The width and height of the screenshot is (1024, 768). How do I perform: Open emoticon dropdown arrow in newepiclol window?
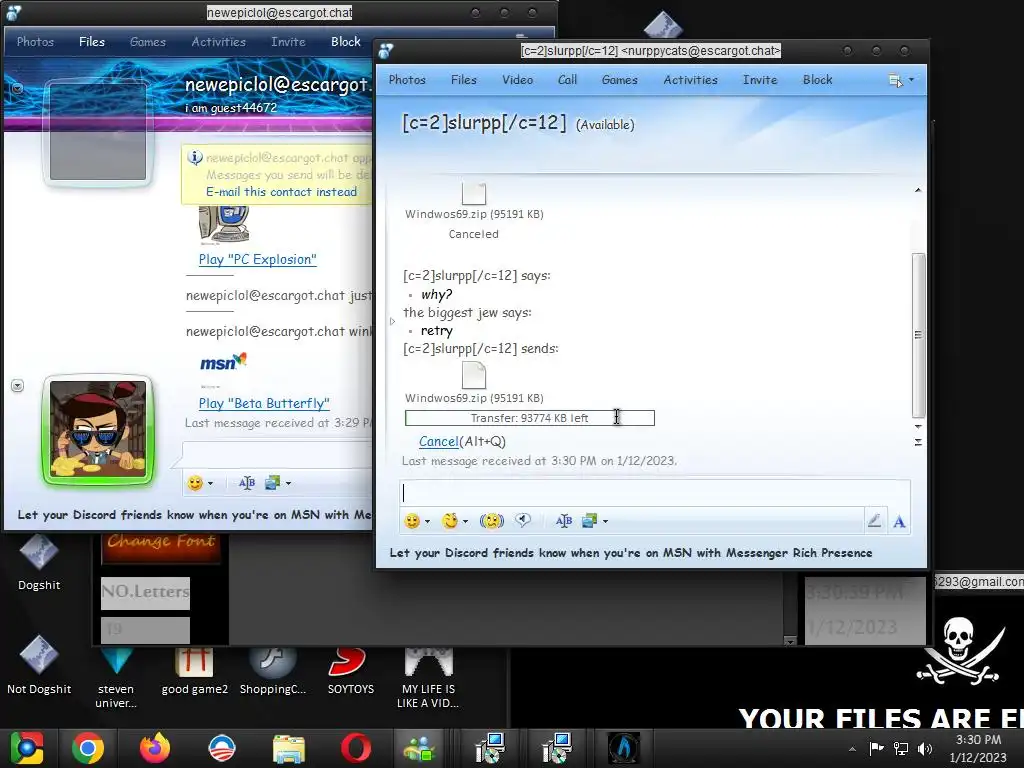tap(210, 483)
